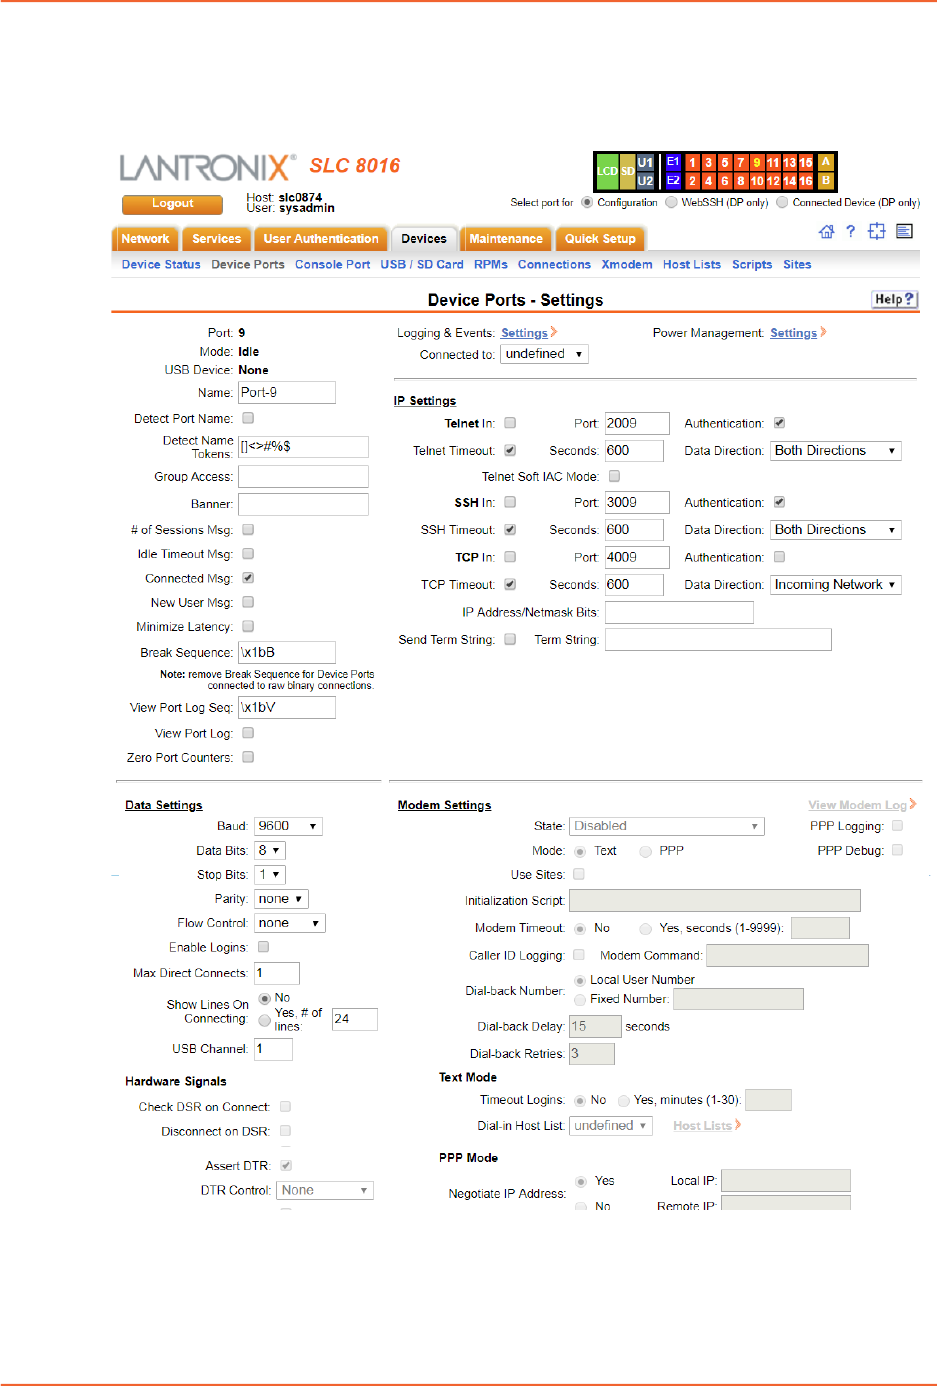Select the green LCD block in port panel
This screenshot has width=937, height=1386.
coord(606,171)
